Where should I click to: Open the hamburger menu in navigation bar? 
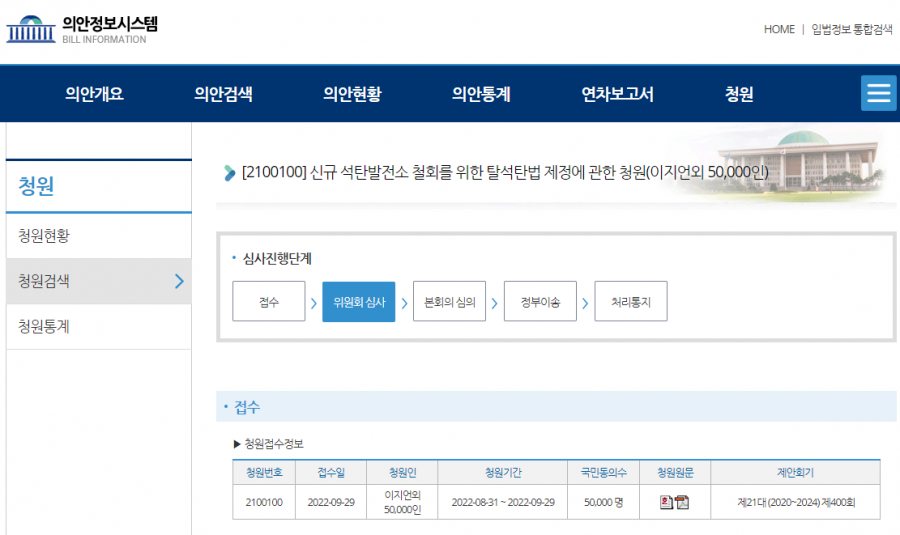pyautogui.click(x=878, y=93)
